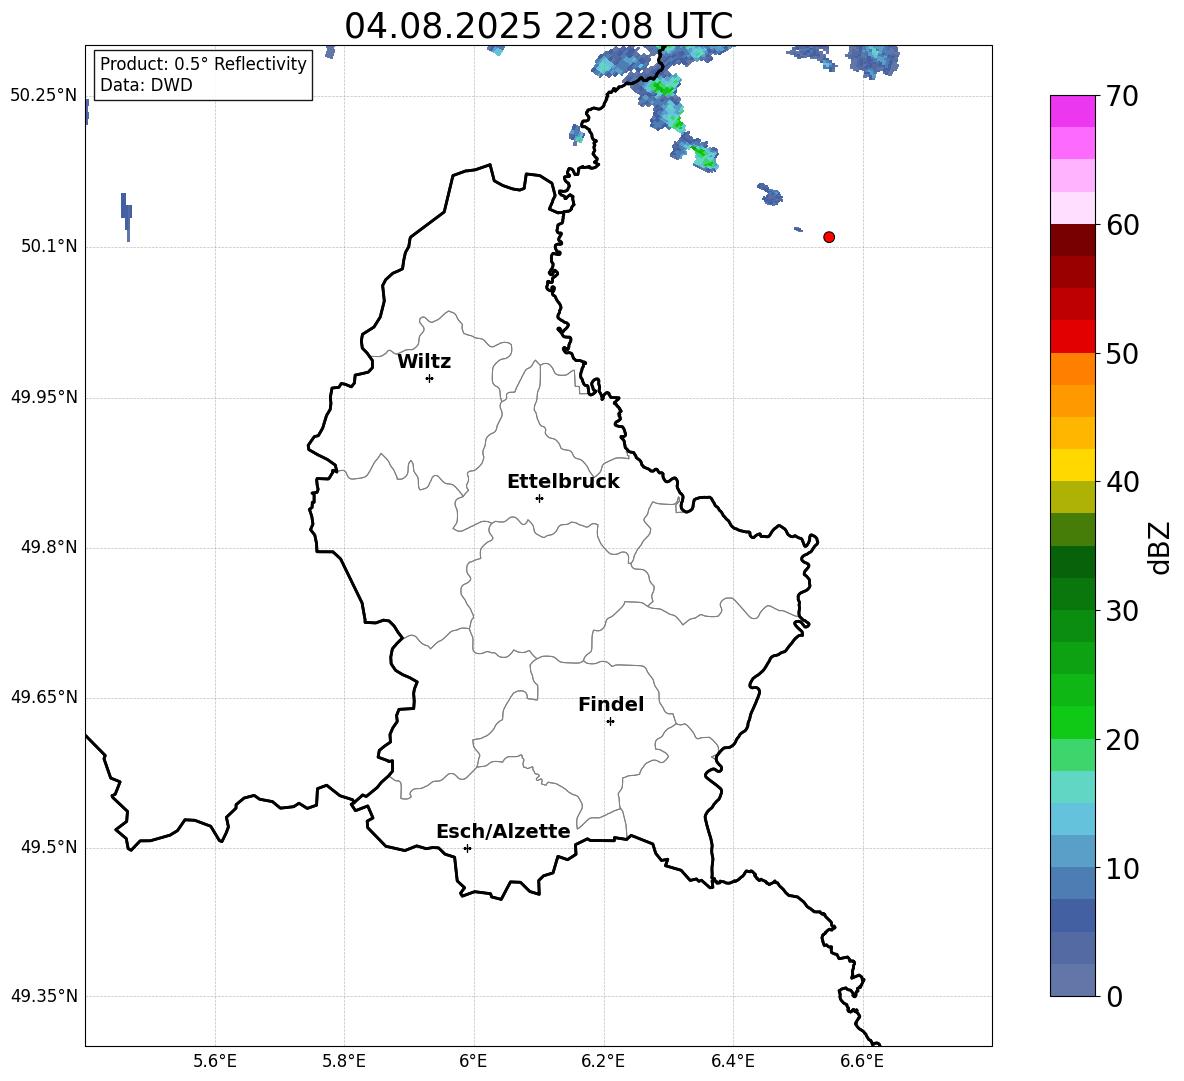Click the Wiltz city label
The image size is (1184, 1081).
[x=424, y=362]
